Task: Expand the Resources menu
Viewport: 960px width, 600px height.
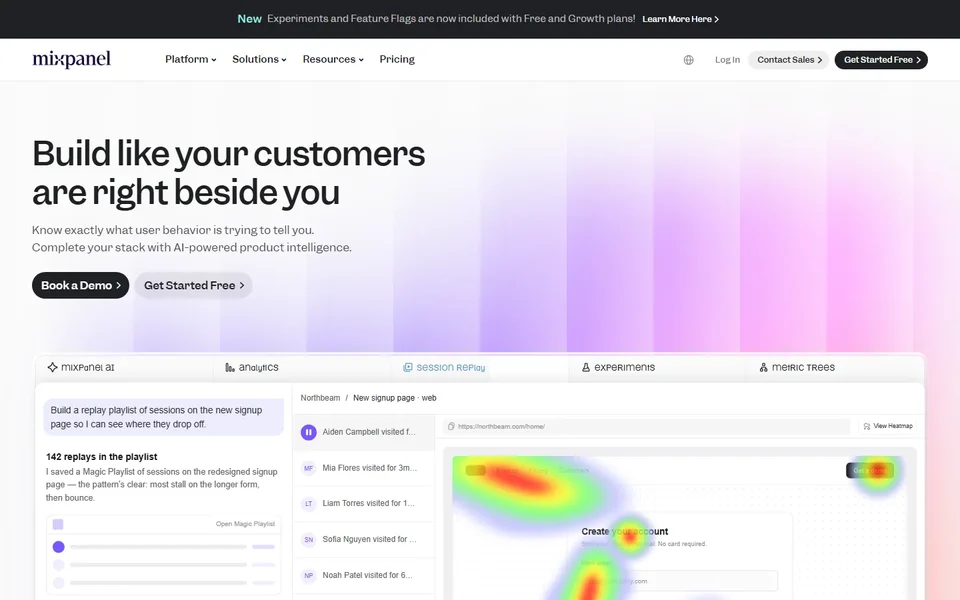Action: [x=333, y=59]
